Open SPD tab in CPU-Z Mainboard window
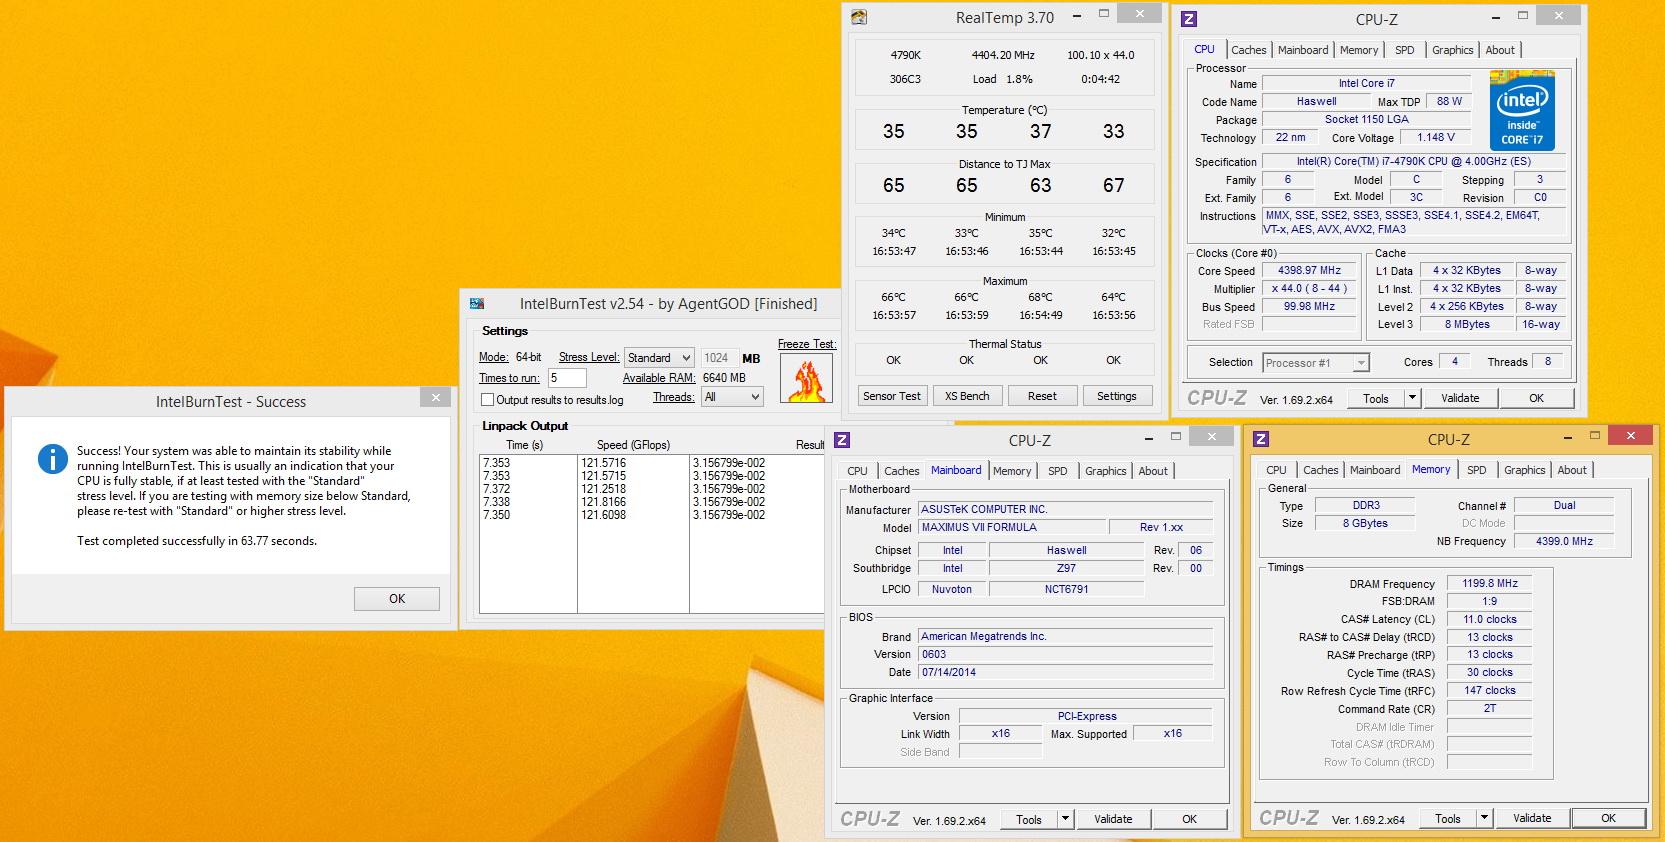1665x842 pixels. point(1057,471)
